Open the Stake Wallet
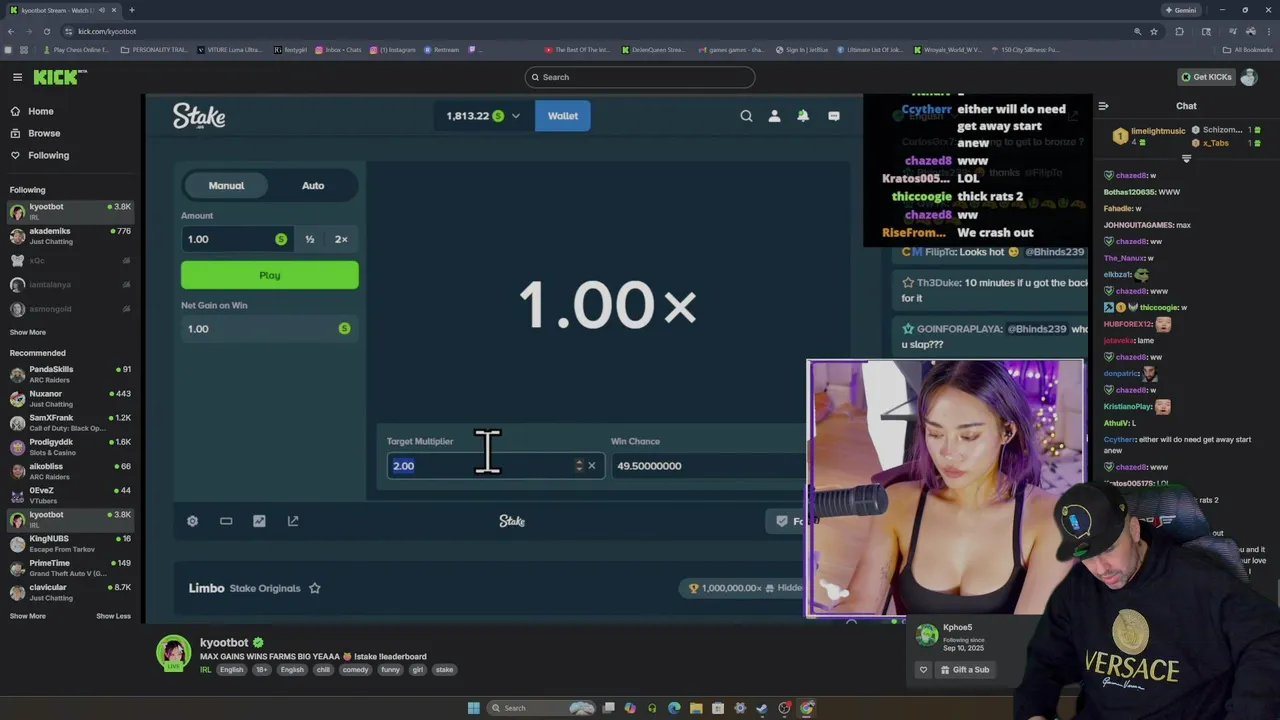 pyautogui.click(x=563, y=116)
